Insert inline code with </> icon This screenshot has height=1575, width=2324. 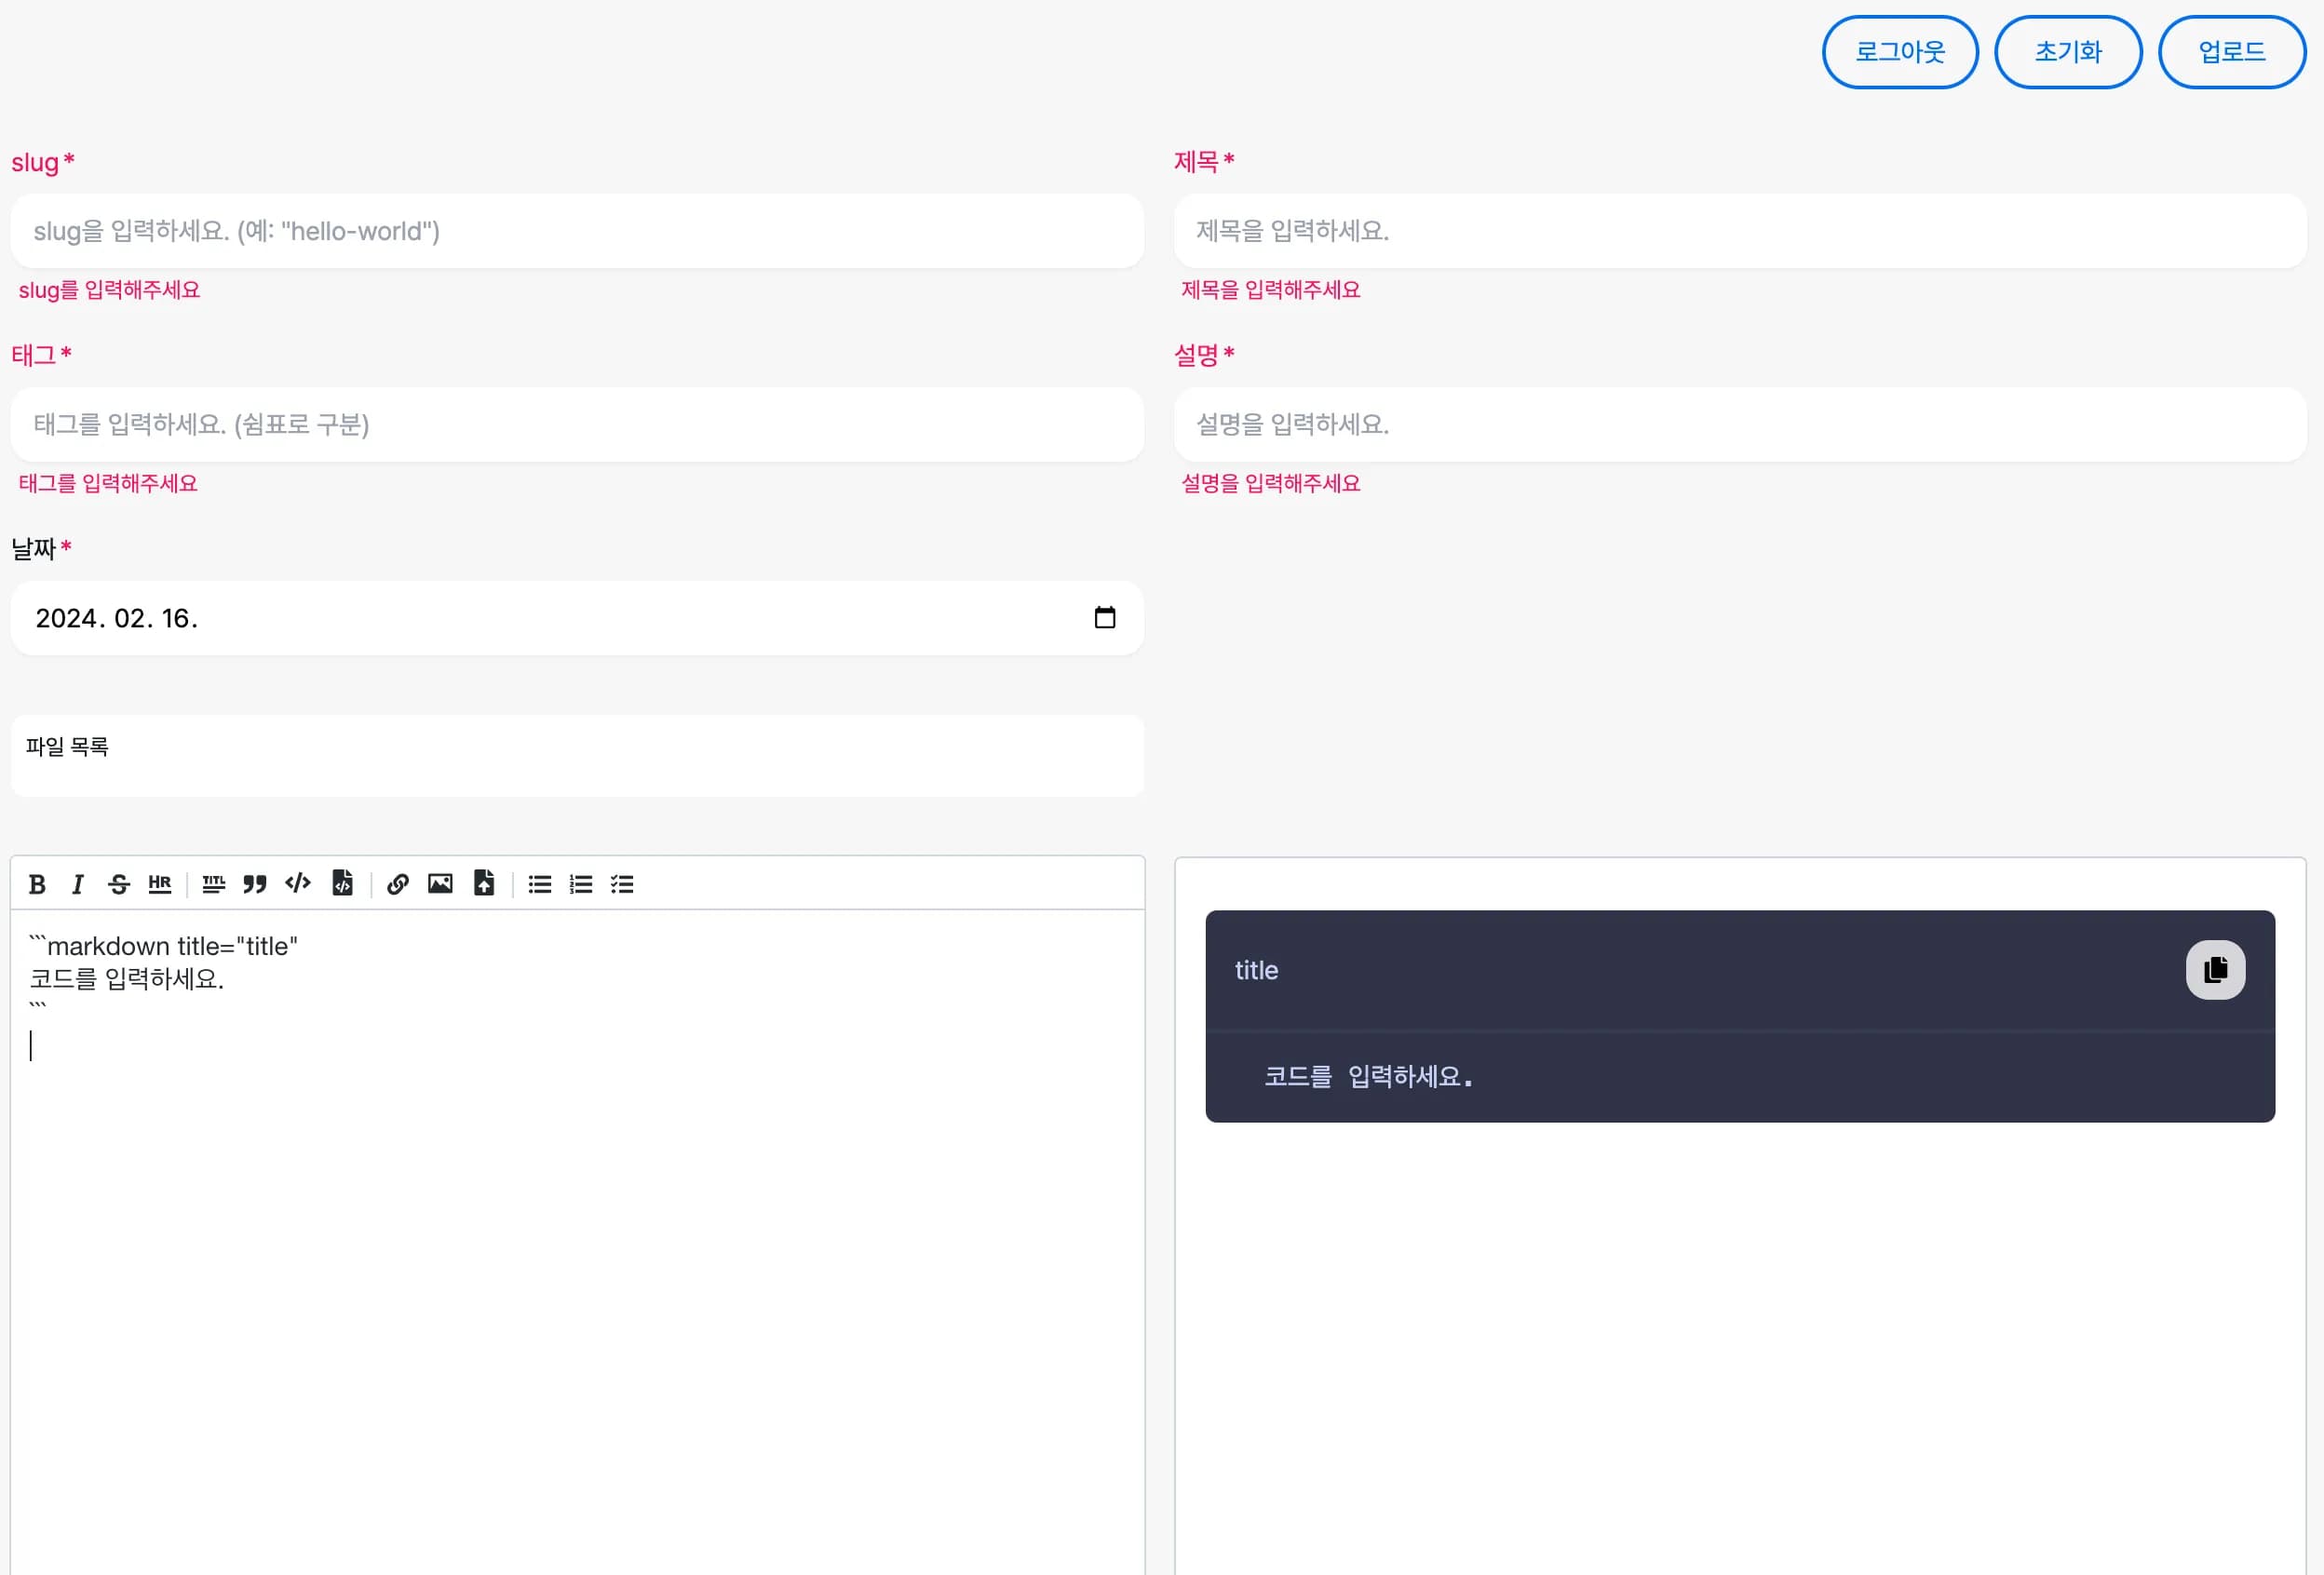point(298,883)
